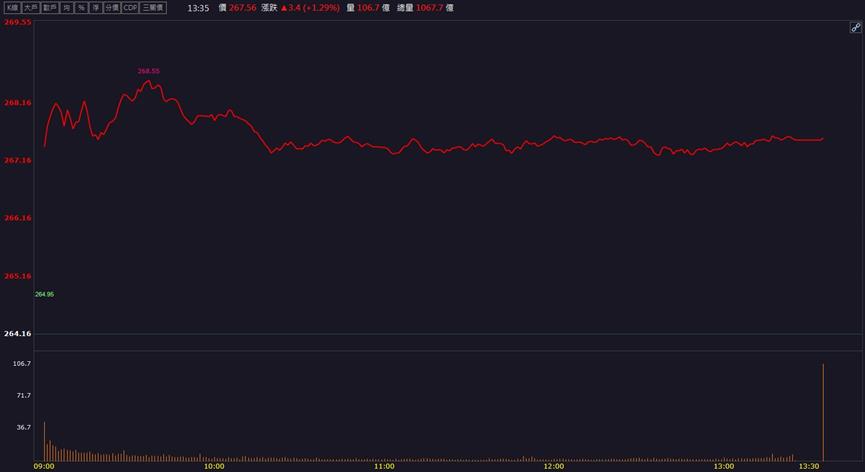Click the 265.16 axis price label
Screen dimensions: 865x472
coord(18,276)
